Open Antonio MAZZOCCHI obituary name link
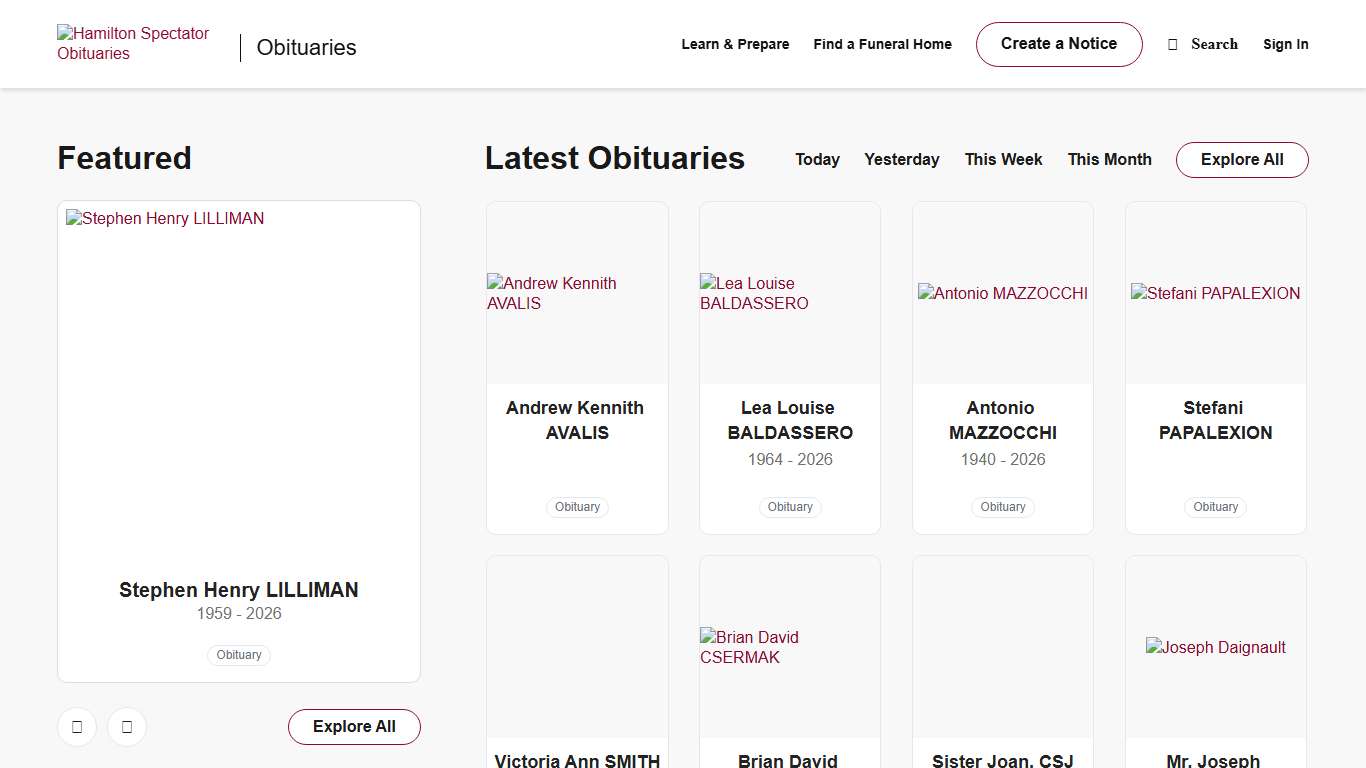 tap(1002, 420)
